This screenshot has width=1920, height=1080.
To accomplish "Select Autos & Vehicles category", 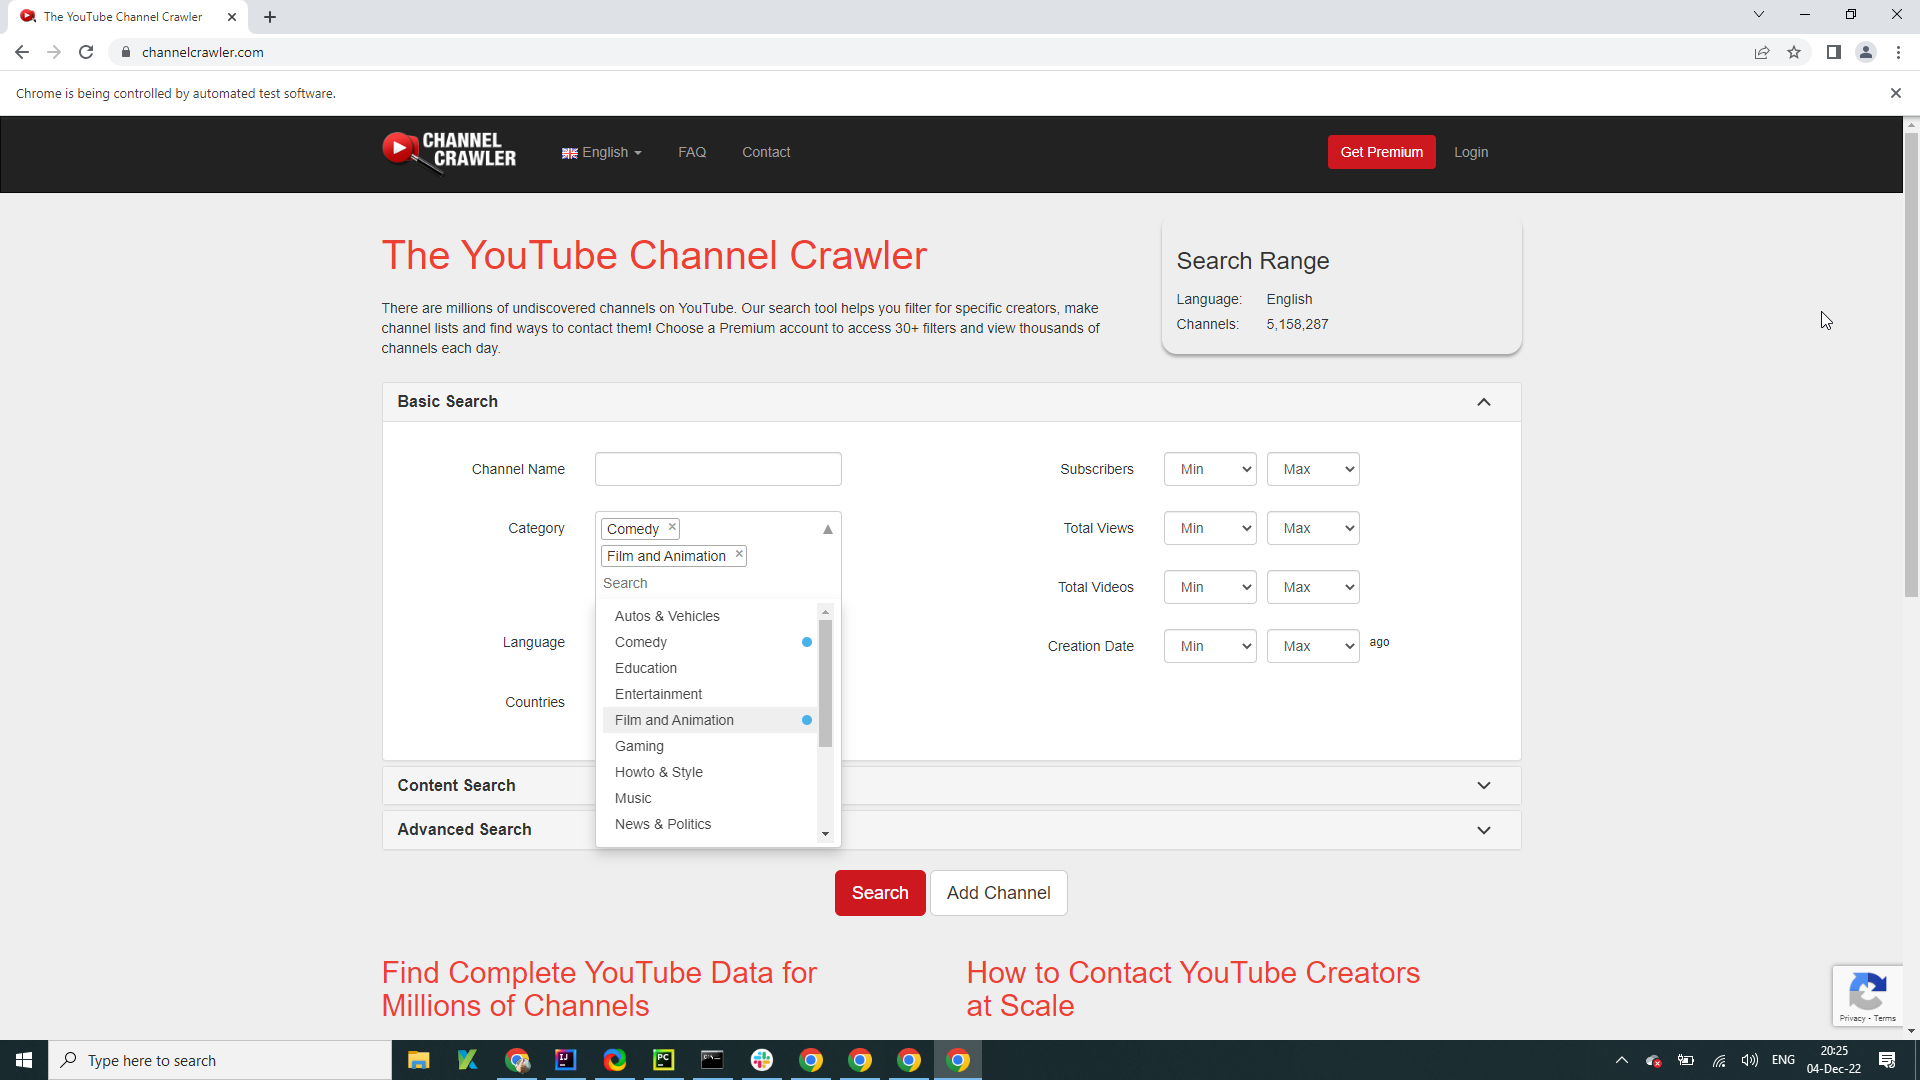I will tap(709, 616).
